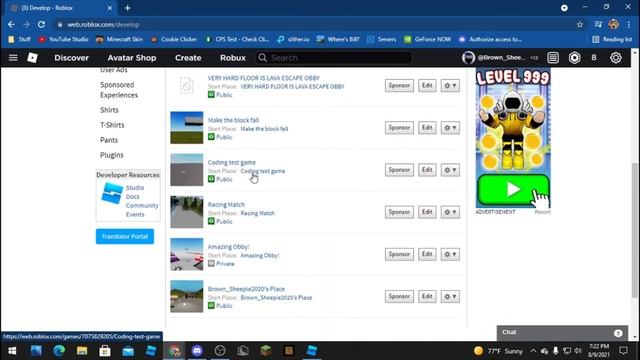Select T-Shirts in the left sidebar
The height and width of the screenshot is (360, 640).
point(112,125)
